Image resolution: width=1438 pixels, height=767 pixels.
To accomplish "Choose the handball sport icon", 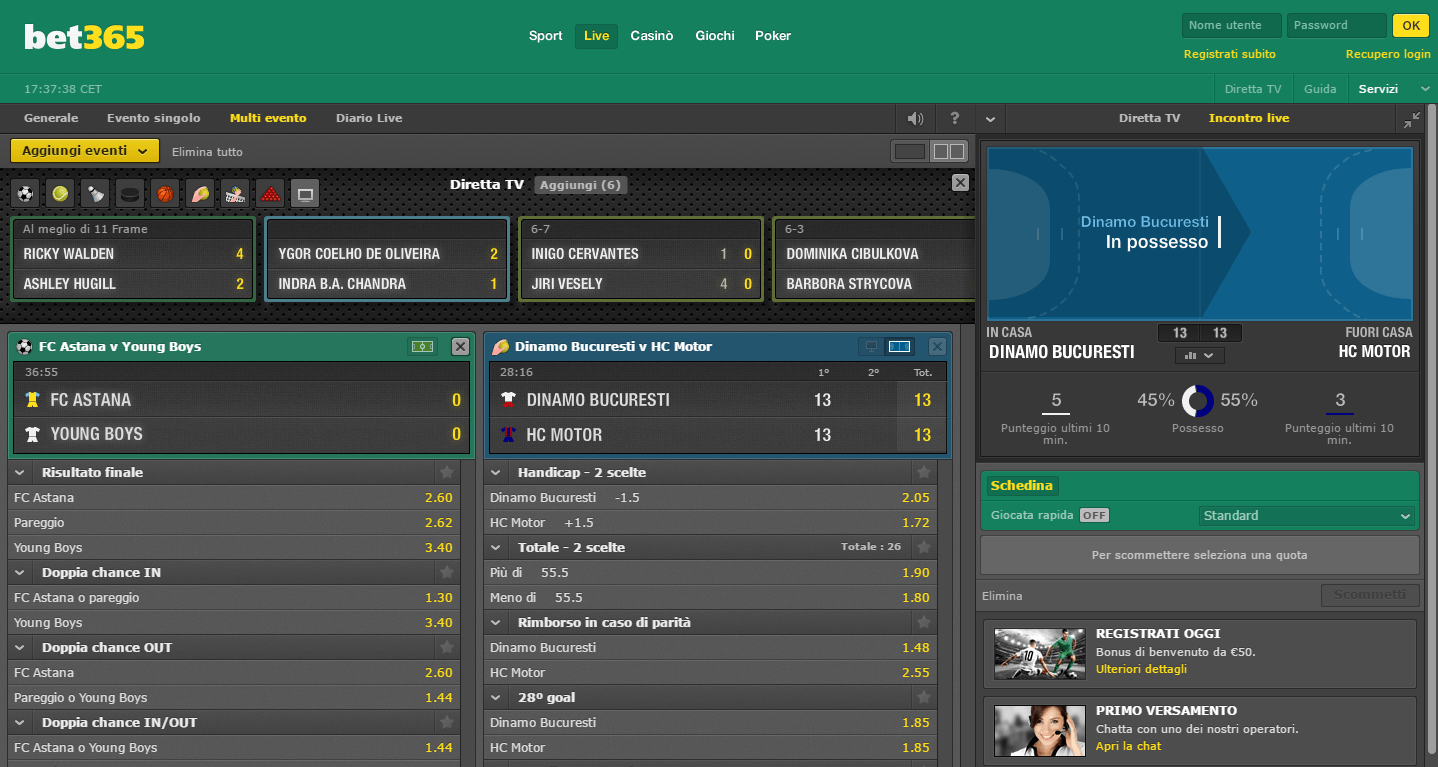I will pos(200,193).
